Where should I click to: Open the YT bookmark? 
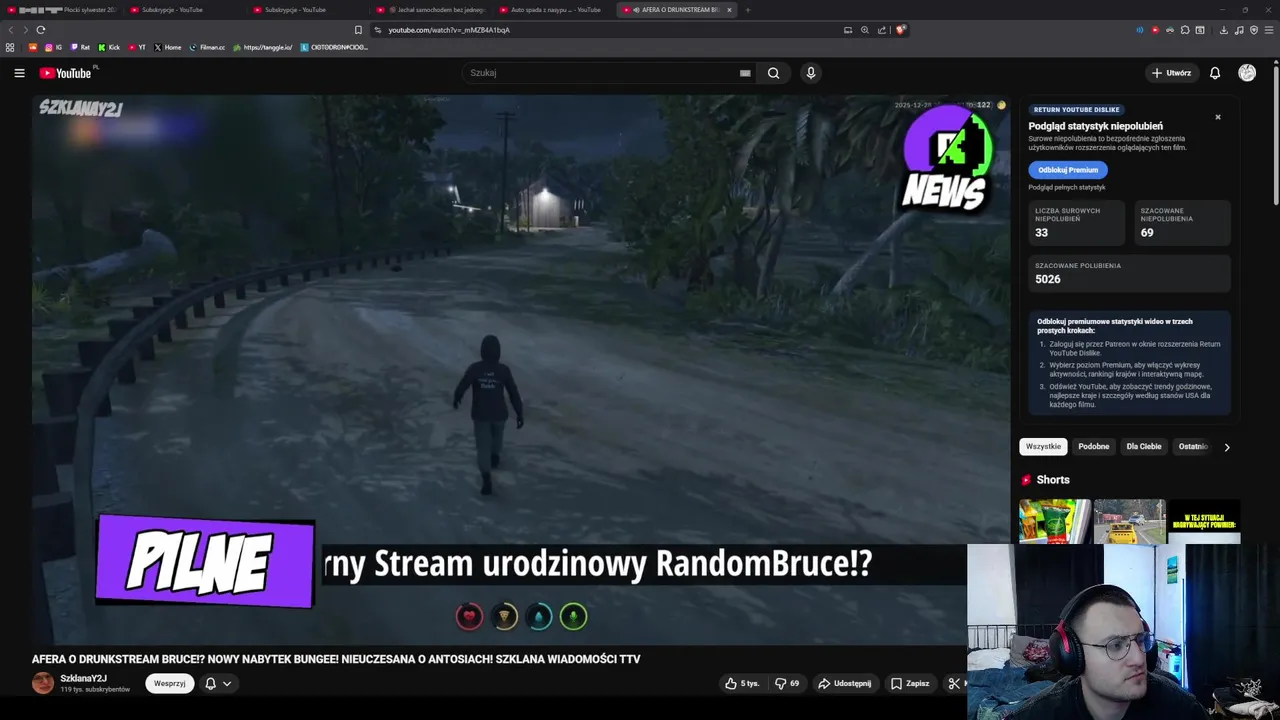pos(137,47)
